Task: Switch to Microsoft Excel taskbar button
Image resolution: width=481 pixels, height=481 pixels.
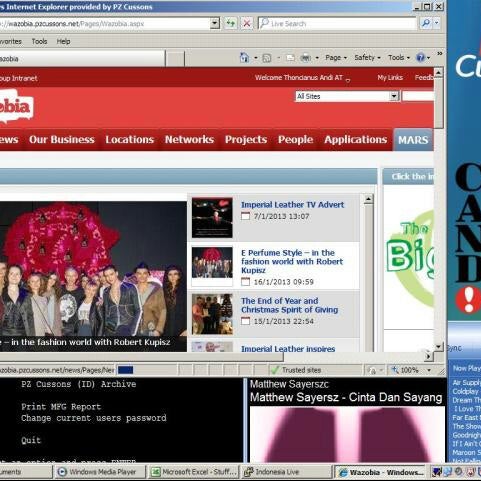Action: (195, 472)
